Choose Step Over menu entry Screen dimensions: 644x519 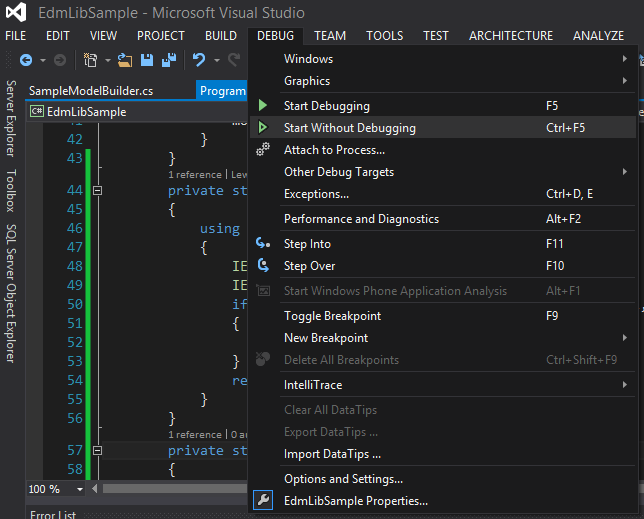[x=443, y=266]
